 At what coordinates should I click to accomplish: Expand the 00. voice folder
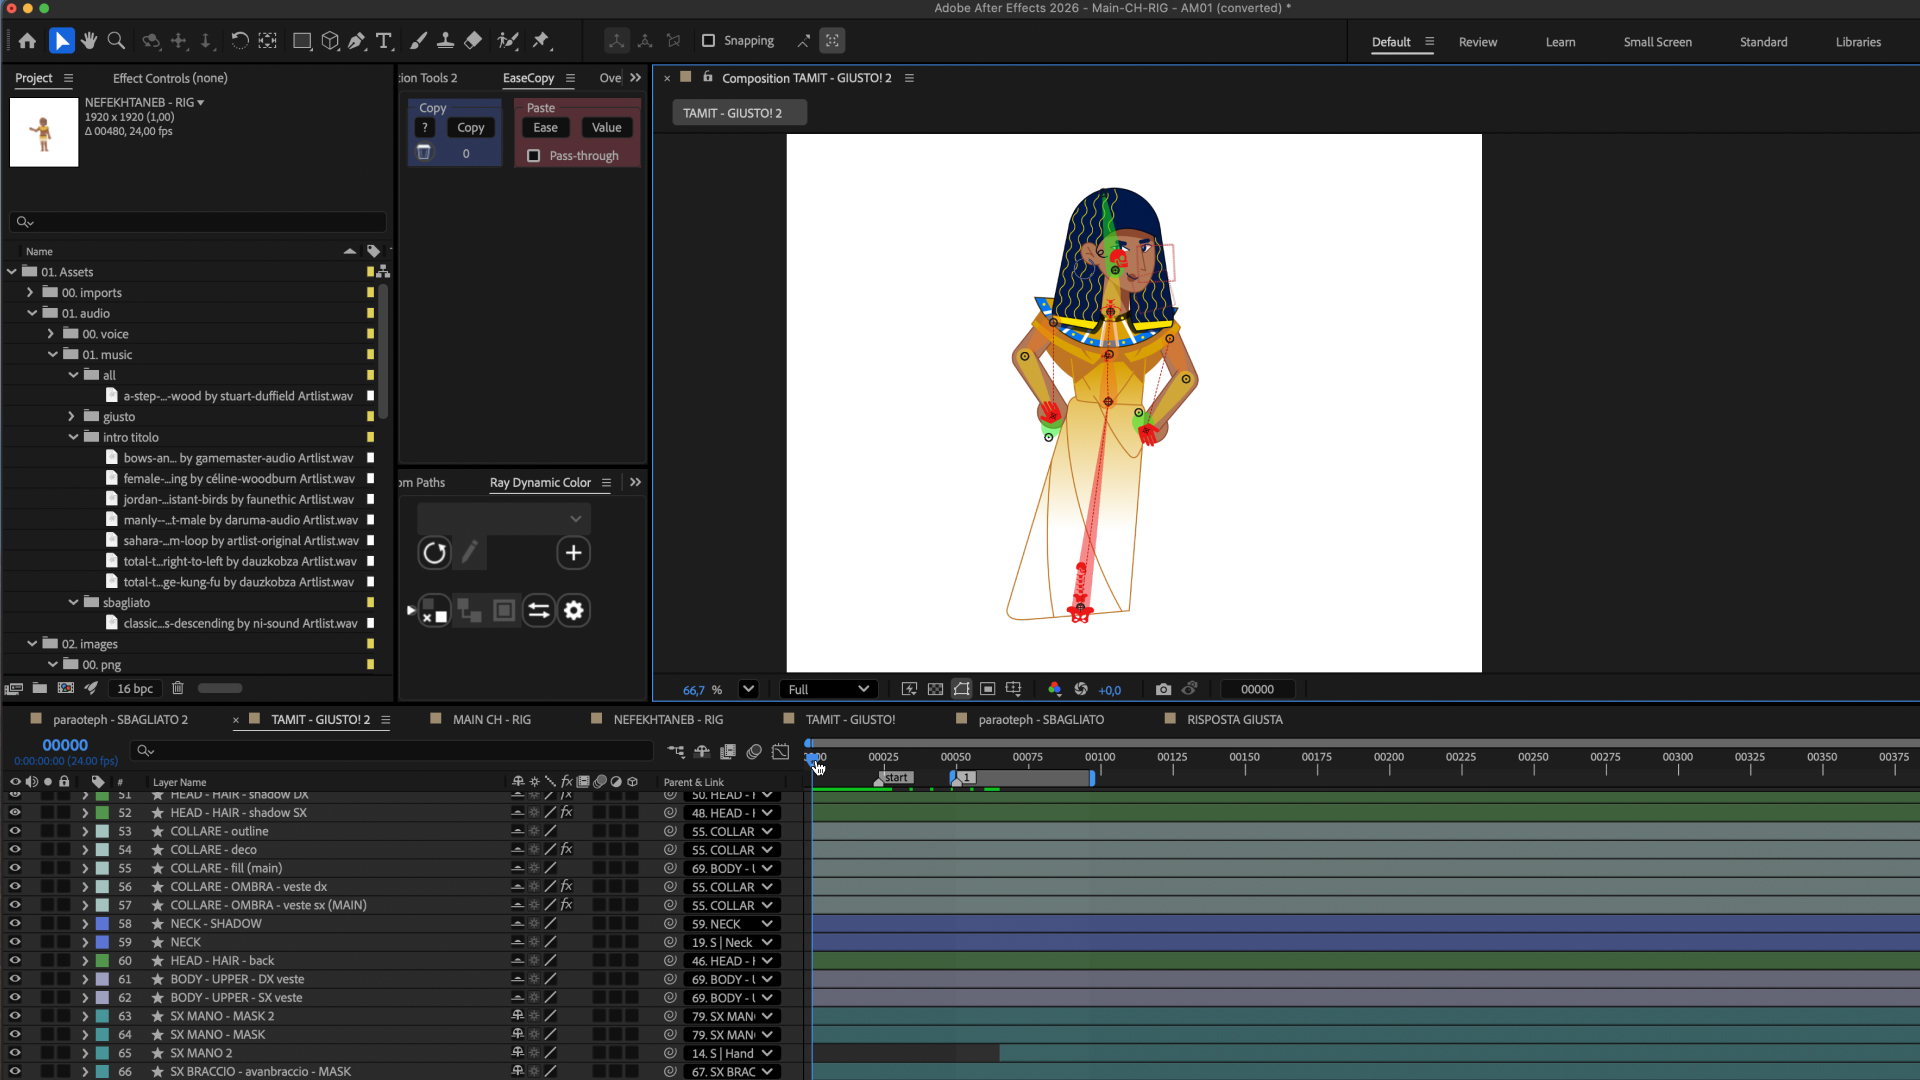click(50, 334)
